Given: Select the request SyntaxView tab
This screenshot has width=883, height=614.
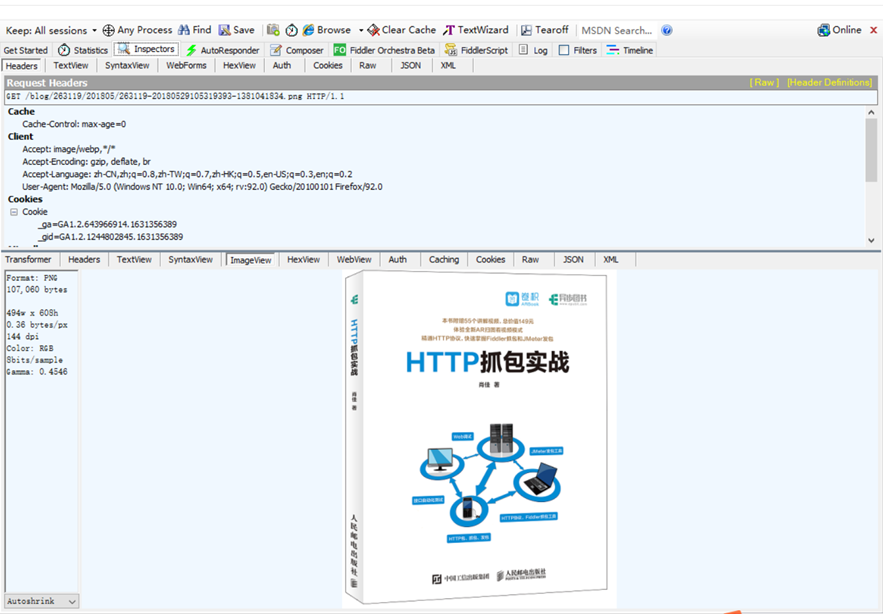Looking at the screenshot, I should coord(127,65).
